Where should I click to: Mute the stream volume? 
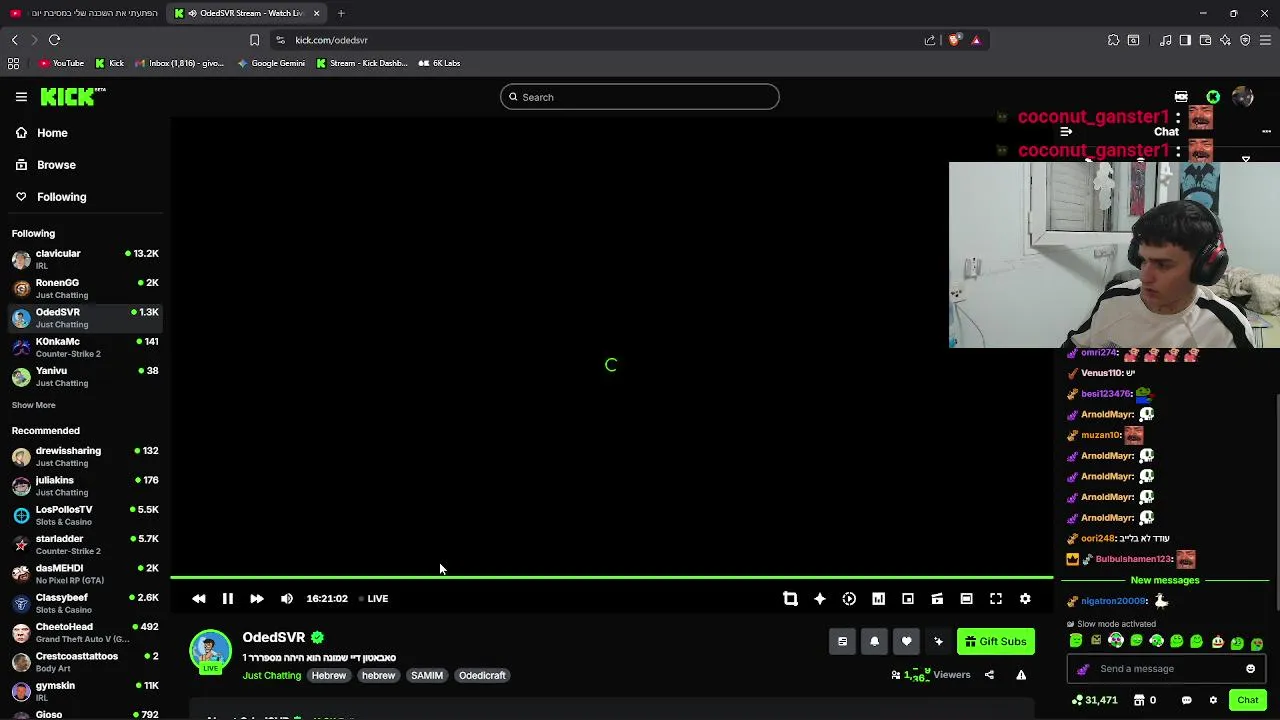(x=287, y=599)
